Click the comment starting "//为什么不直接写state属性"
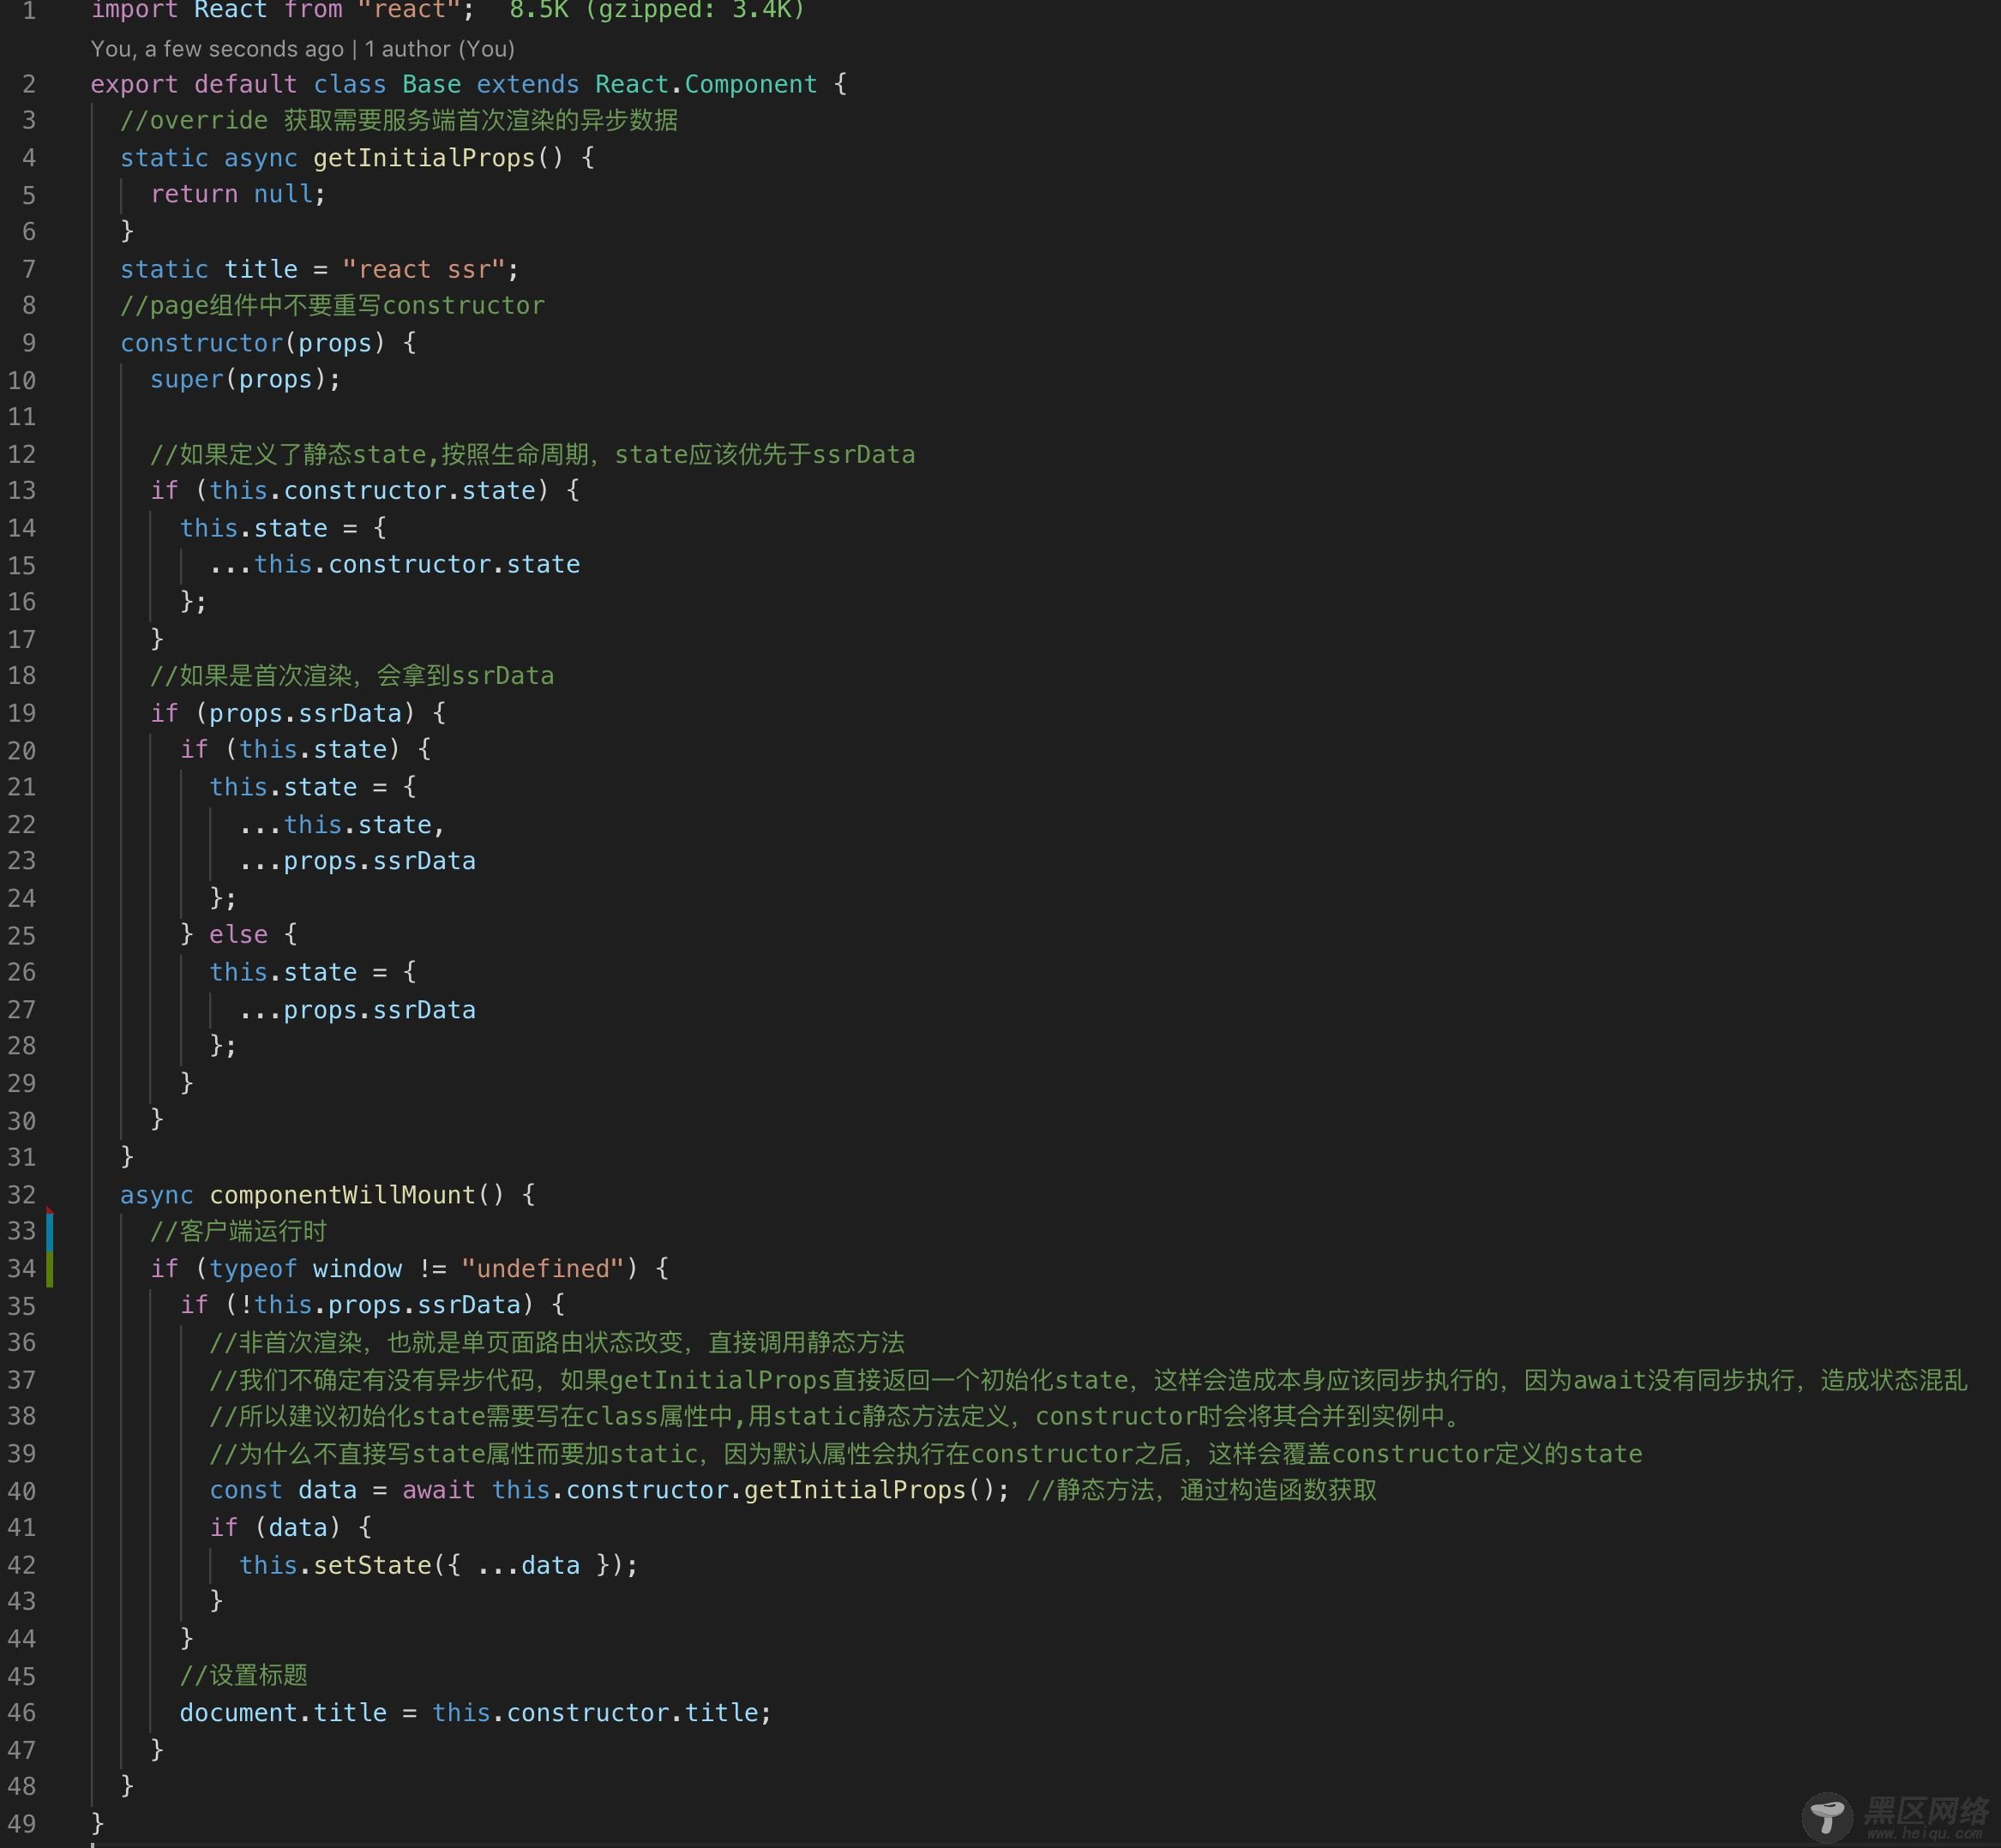The image size is (2001, 1848). pos(926,1454)
